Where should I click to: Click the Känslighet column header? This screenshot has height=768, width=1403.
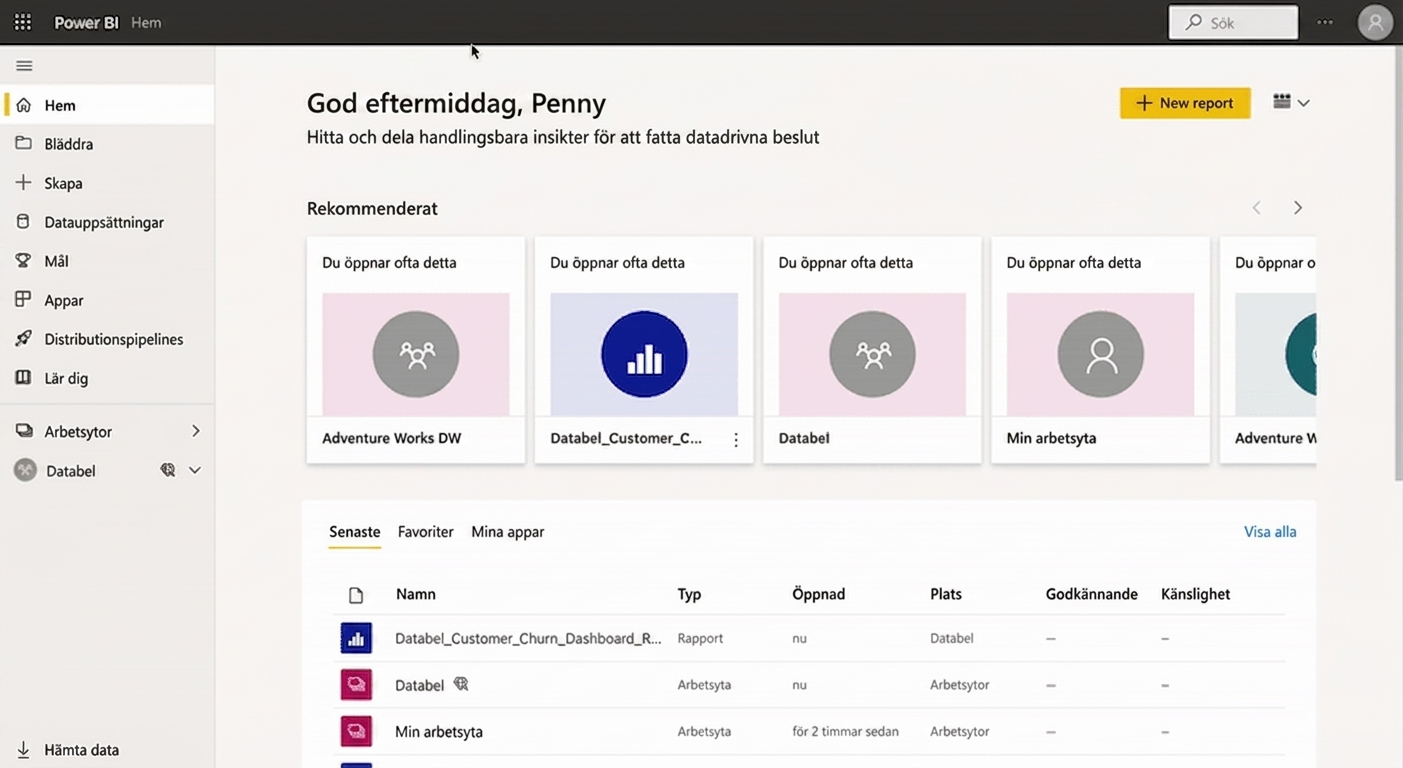point(1195,594)
